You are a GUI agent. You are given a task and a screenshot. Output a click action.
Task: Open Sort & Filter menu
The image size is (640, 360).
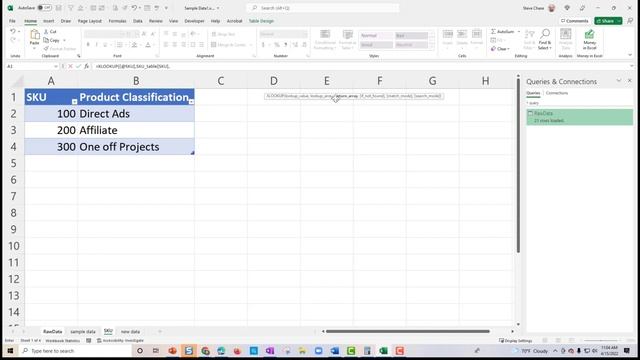click(x=529, y=40)
